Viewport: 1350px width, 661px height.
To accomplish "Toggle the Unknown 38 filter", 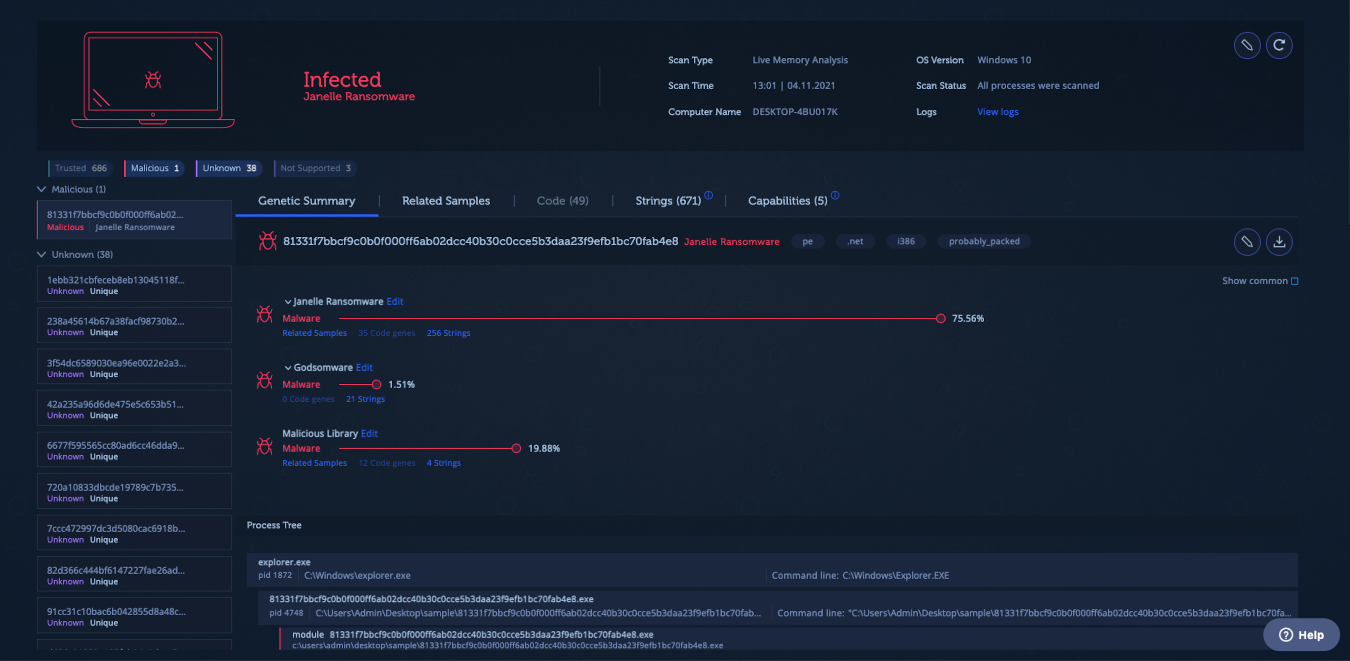I will tap(229, 168).
